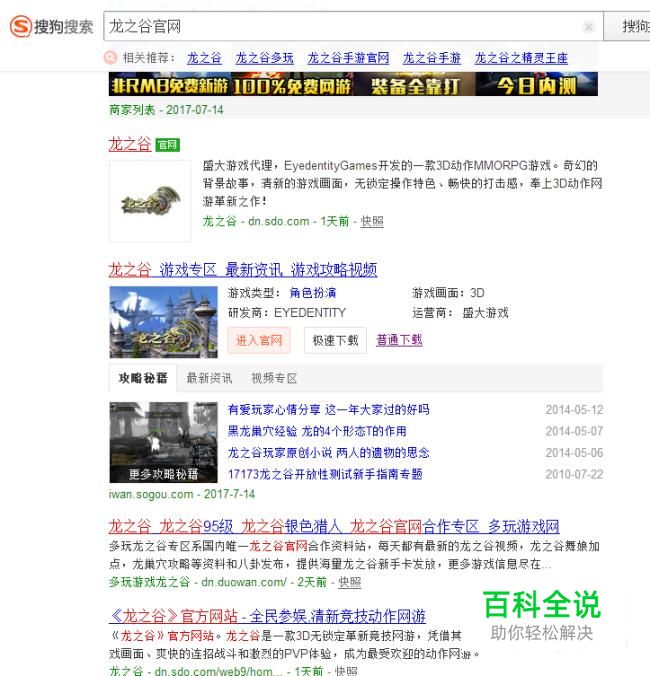
Task: Open 快照 for dn.sdo.com result
Action: pos(372,222)
